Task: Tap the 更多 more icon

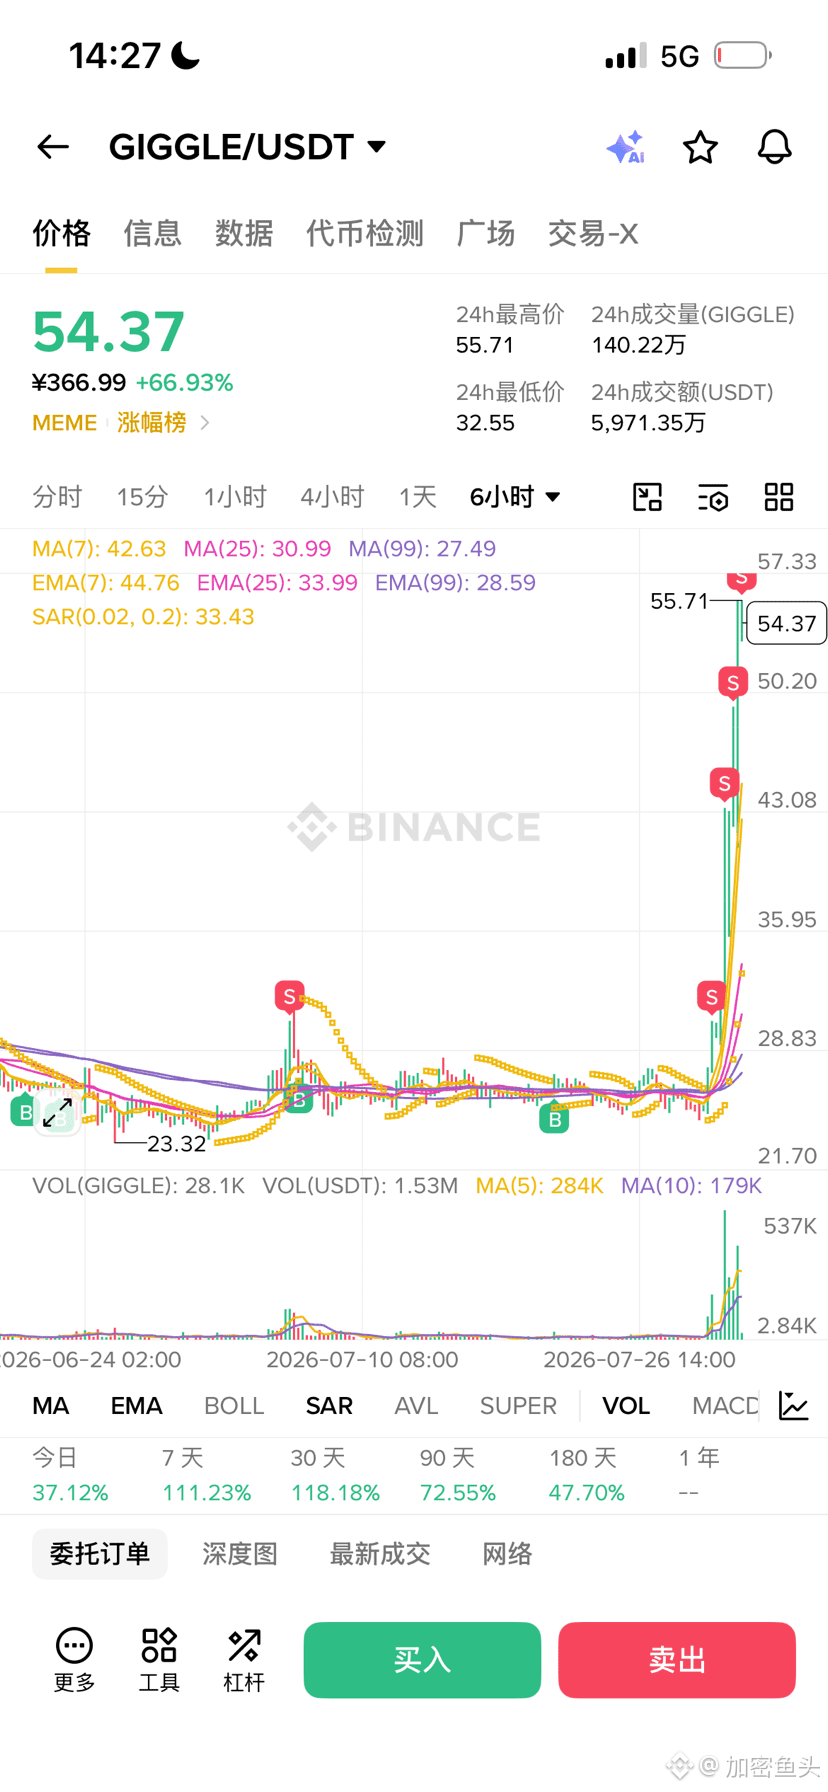Action: (74, 1659)
